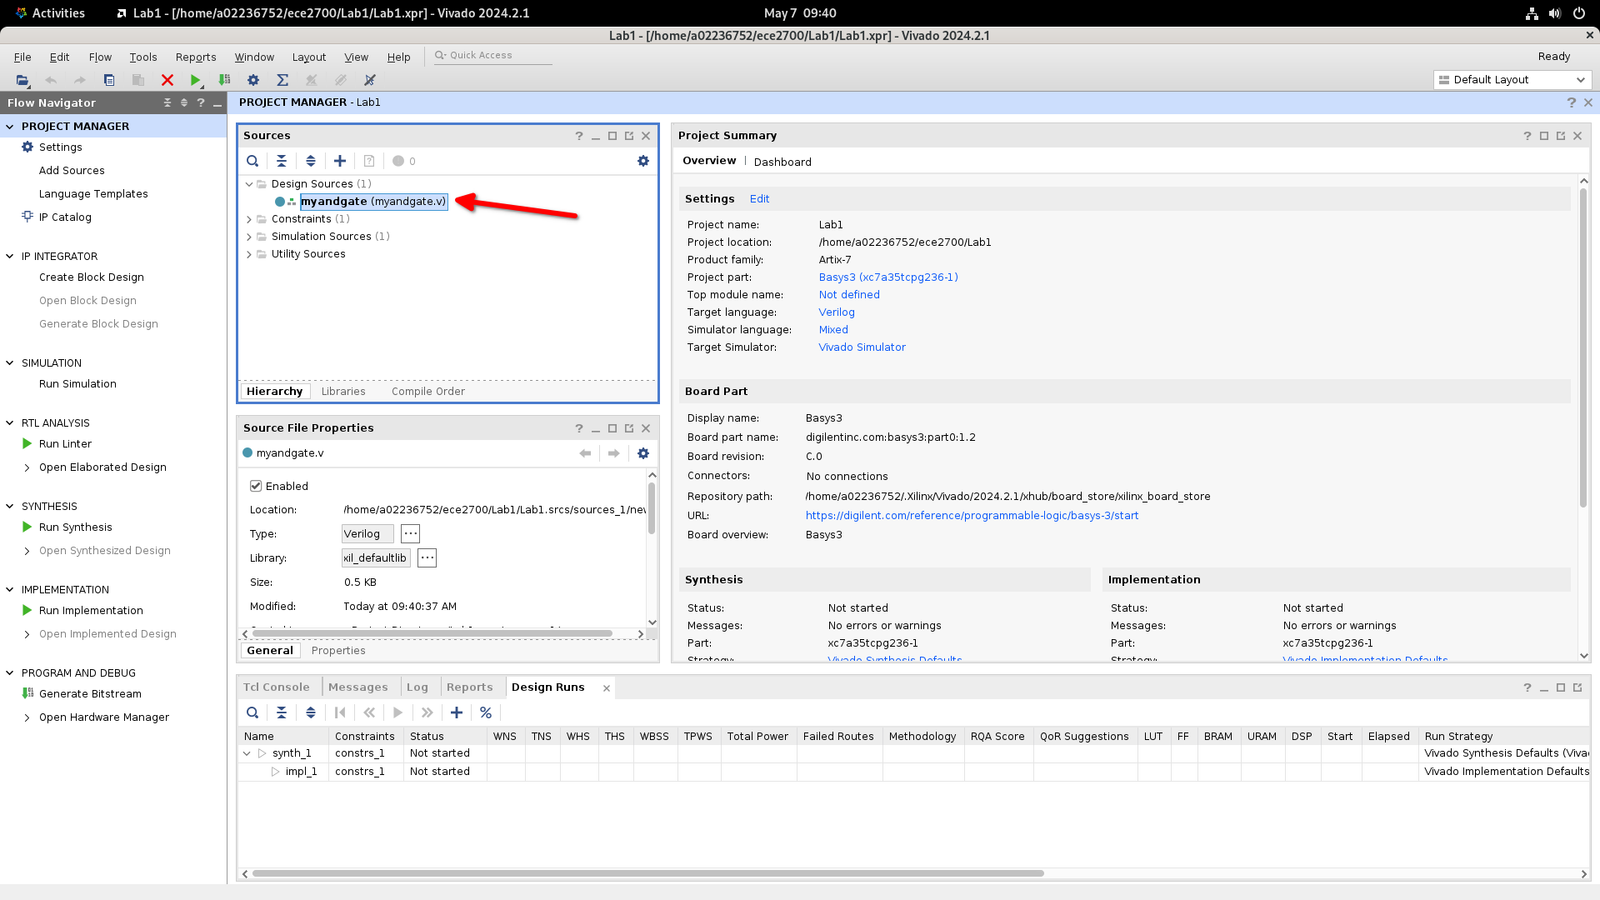This screenshot has width=1600, height=900.
Task: Switch to the Tcl Console tab
Action: (x=277, y=687)
